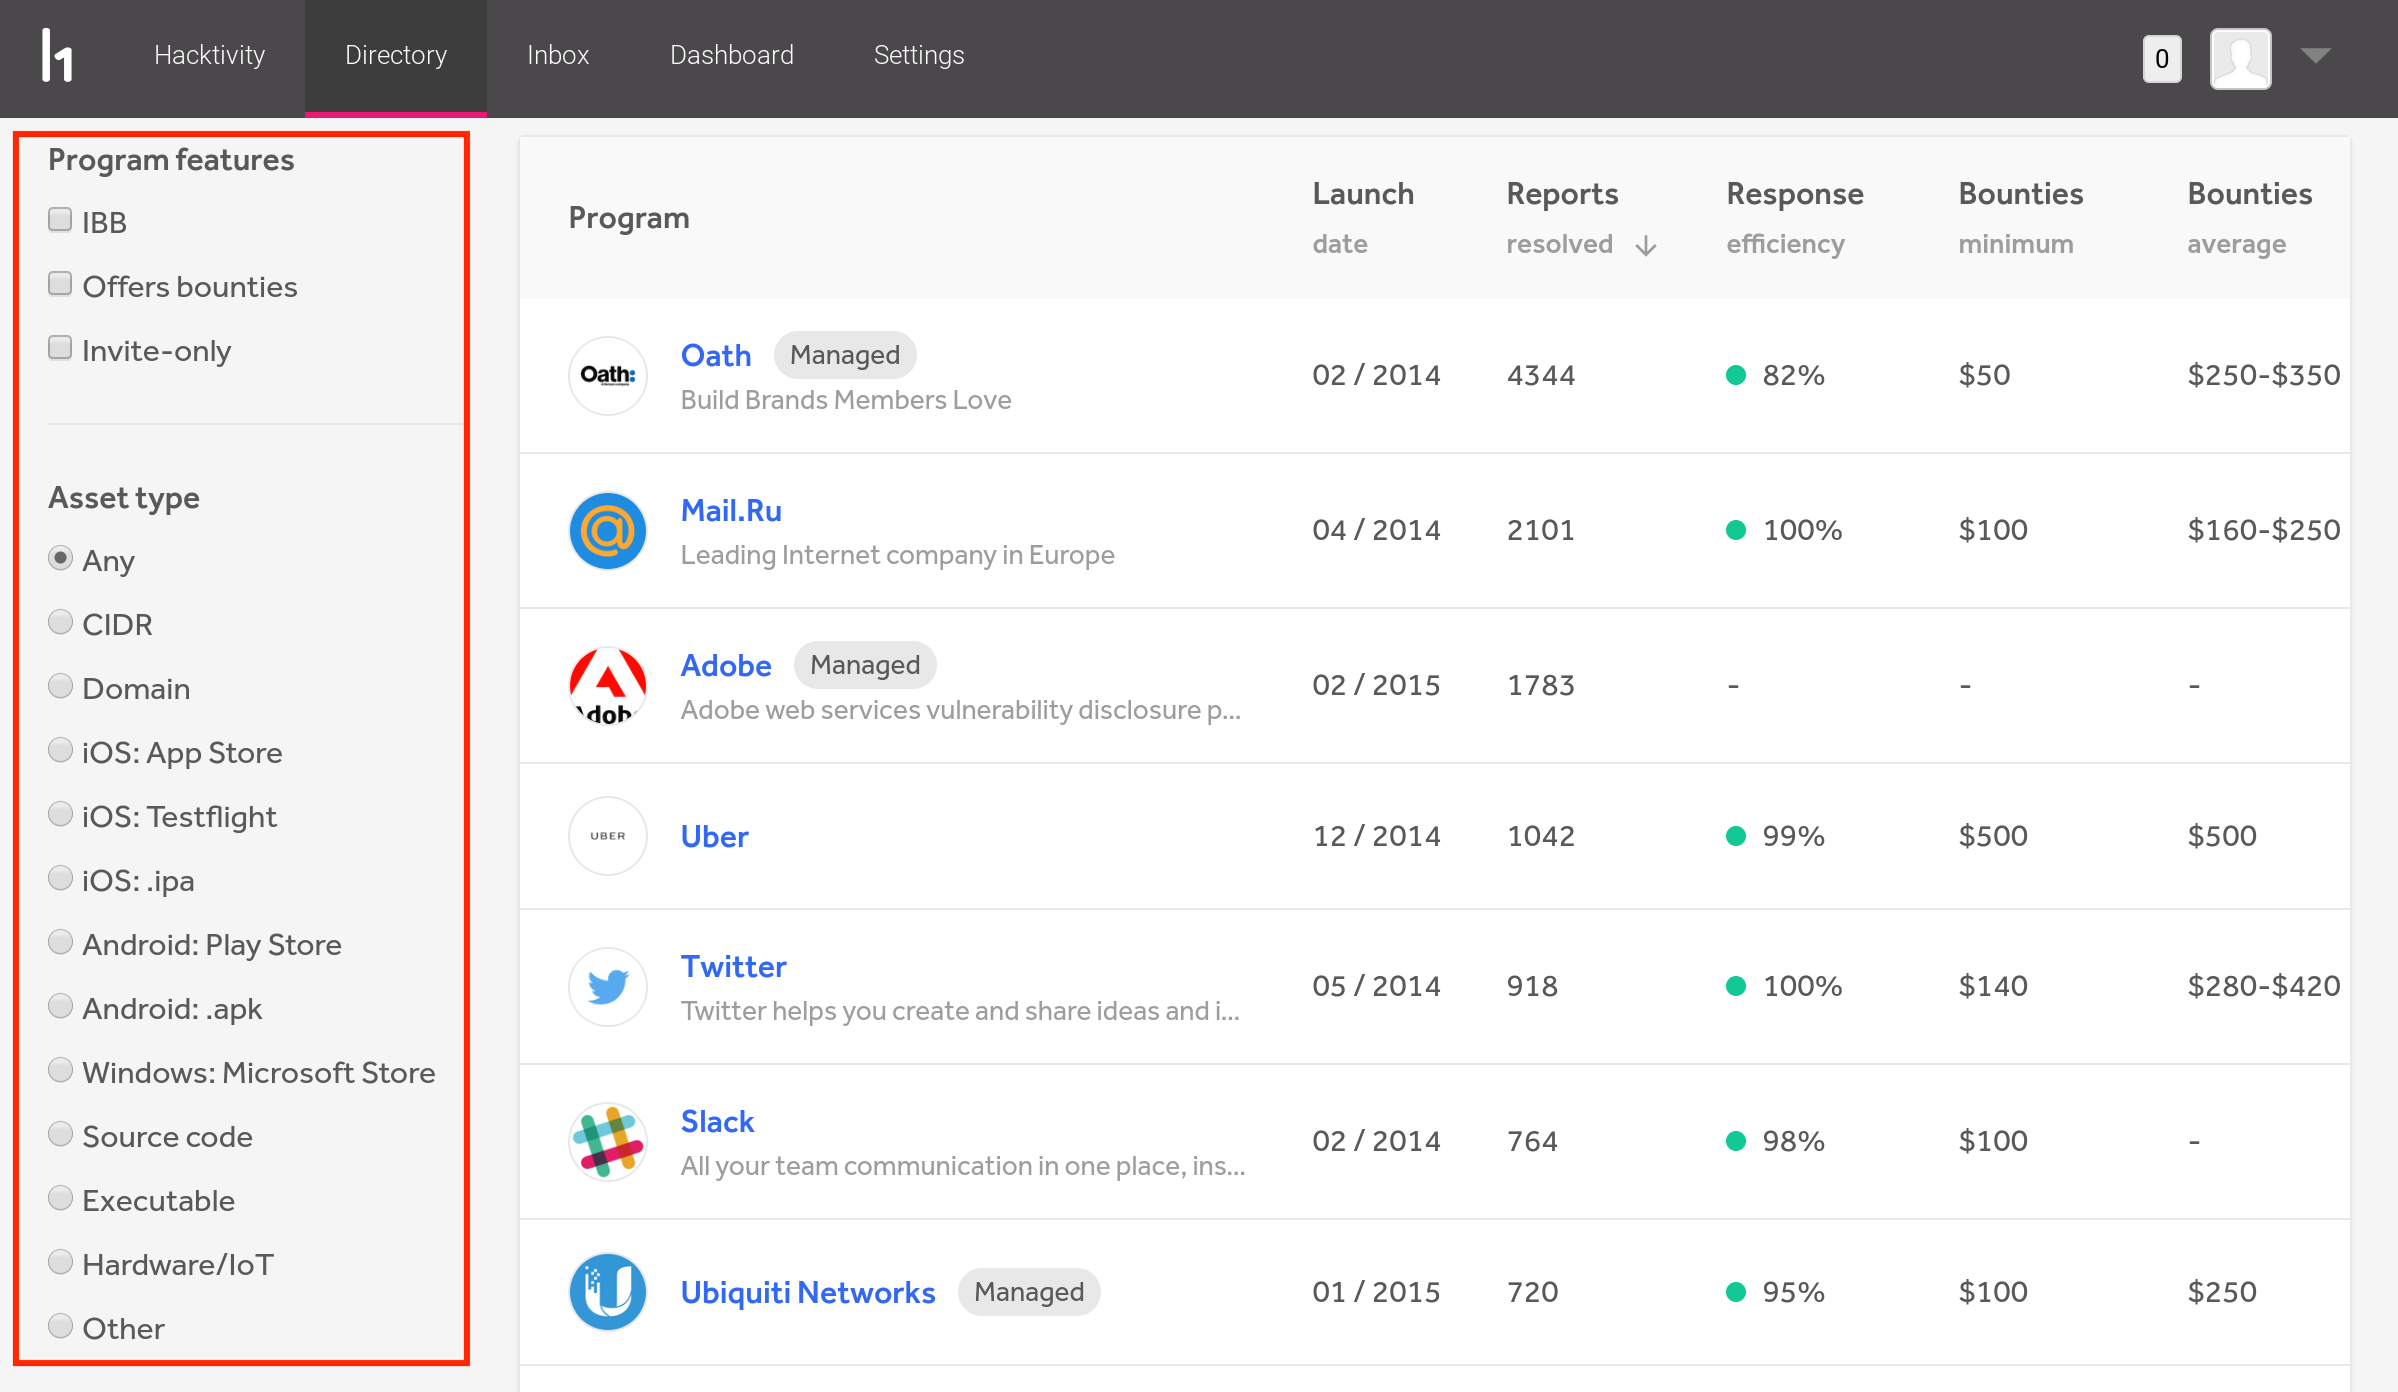Click the Ubiquiti Networks logo
The height and width of the screenshot is (1392, 2398).
point(608,1292)
